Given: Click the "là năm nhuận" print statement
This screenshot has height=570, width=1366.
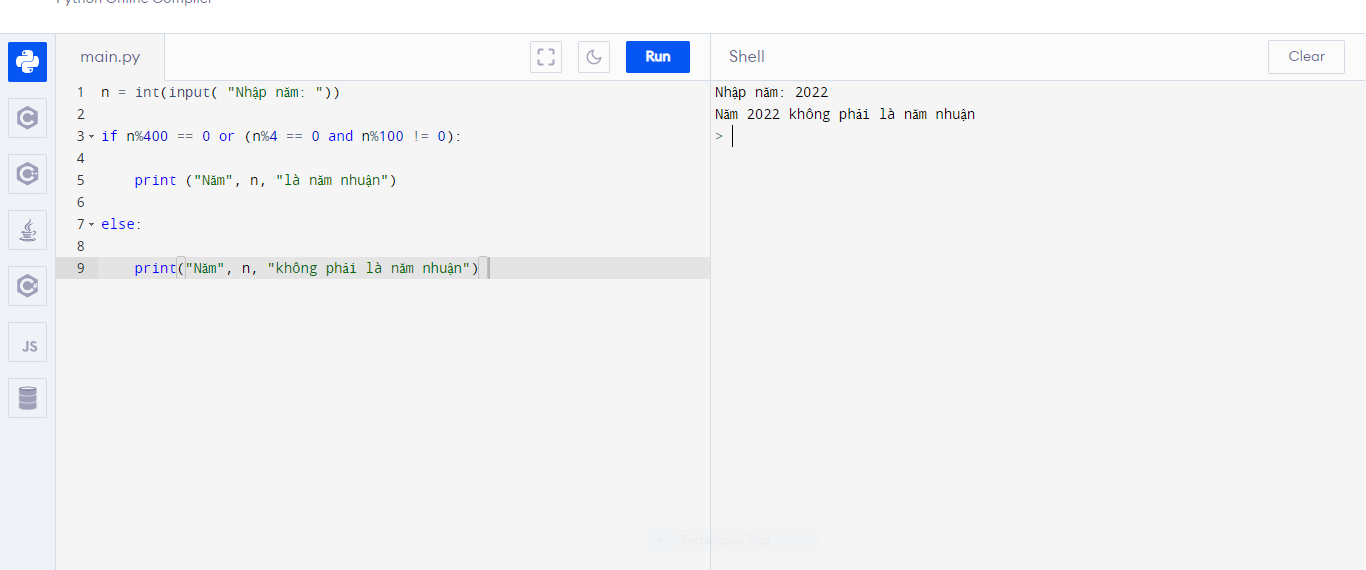Looking at the screenshot, I should [265, 180].
